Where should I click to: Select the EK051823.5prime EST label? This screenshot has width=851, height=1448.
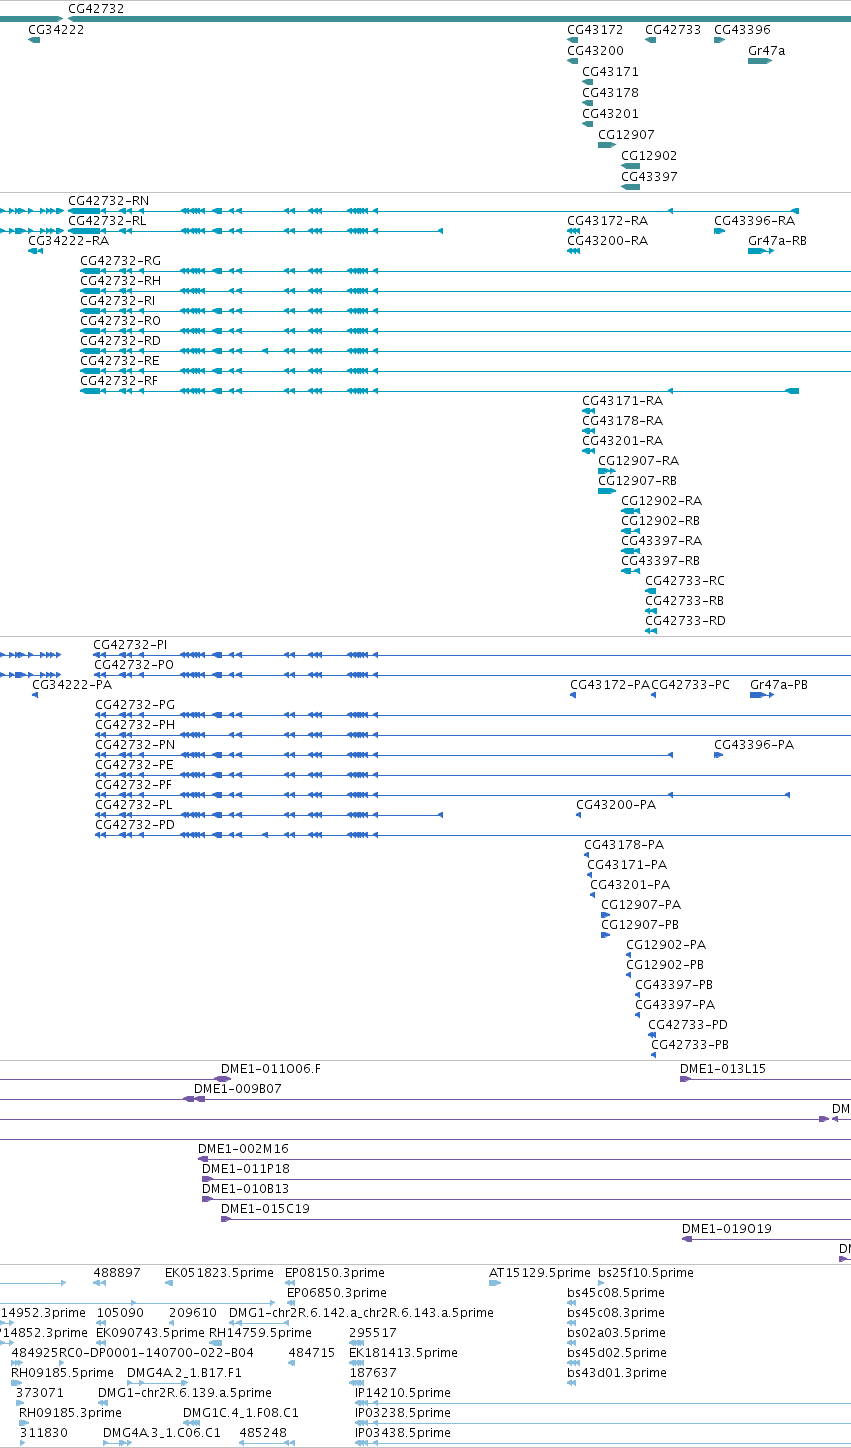(x=219, y=1273)
